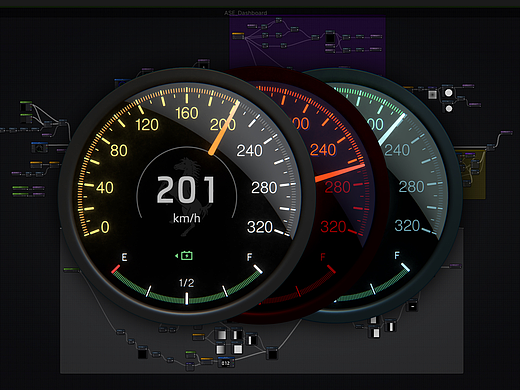Select the orange needle on the yellow gauge
The height and width of the screenshot is (390, 520).
coord(224,128)
